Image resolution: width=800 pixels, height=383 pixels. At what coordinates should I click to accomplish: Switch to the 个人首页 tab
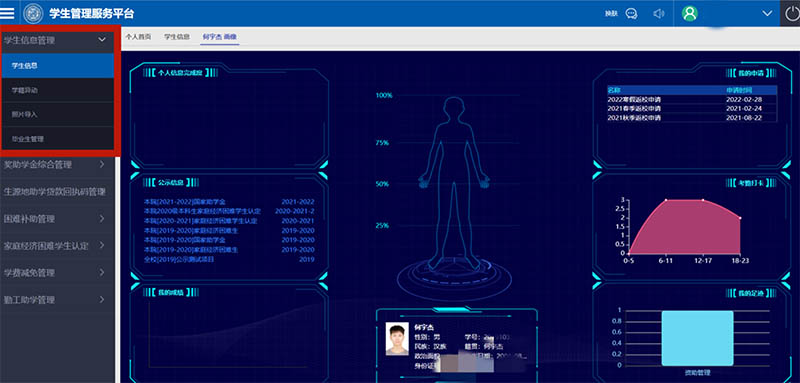coord(138,37)
